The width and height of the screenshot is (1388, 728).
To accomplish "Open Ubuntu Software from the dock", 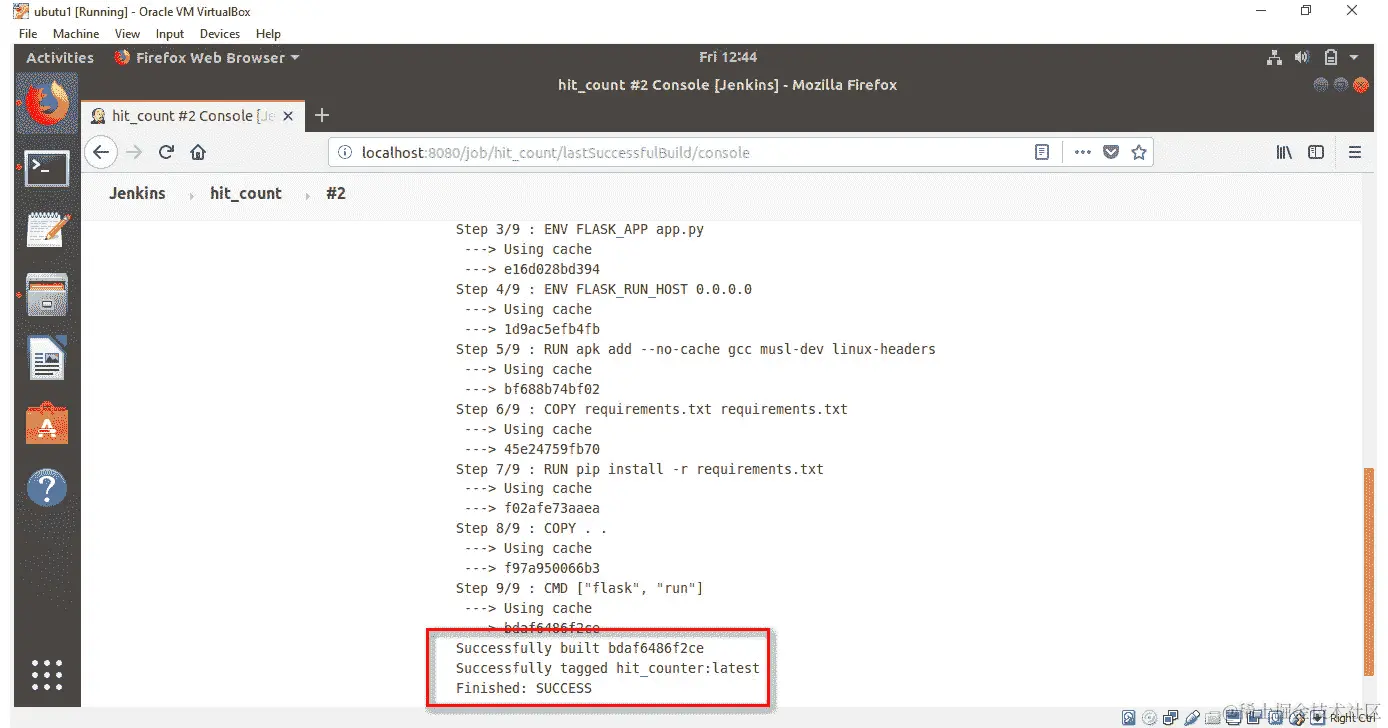I will point(47,425).
